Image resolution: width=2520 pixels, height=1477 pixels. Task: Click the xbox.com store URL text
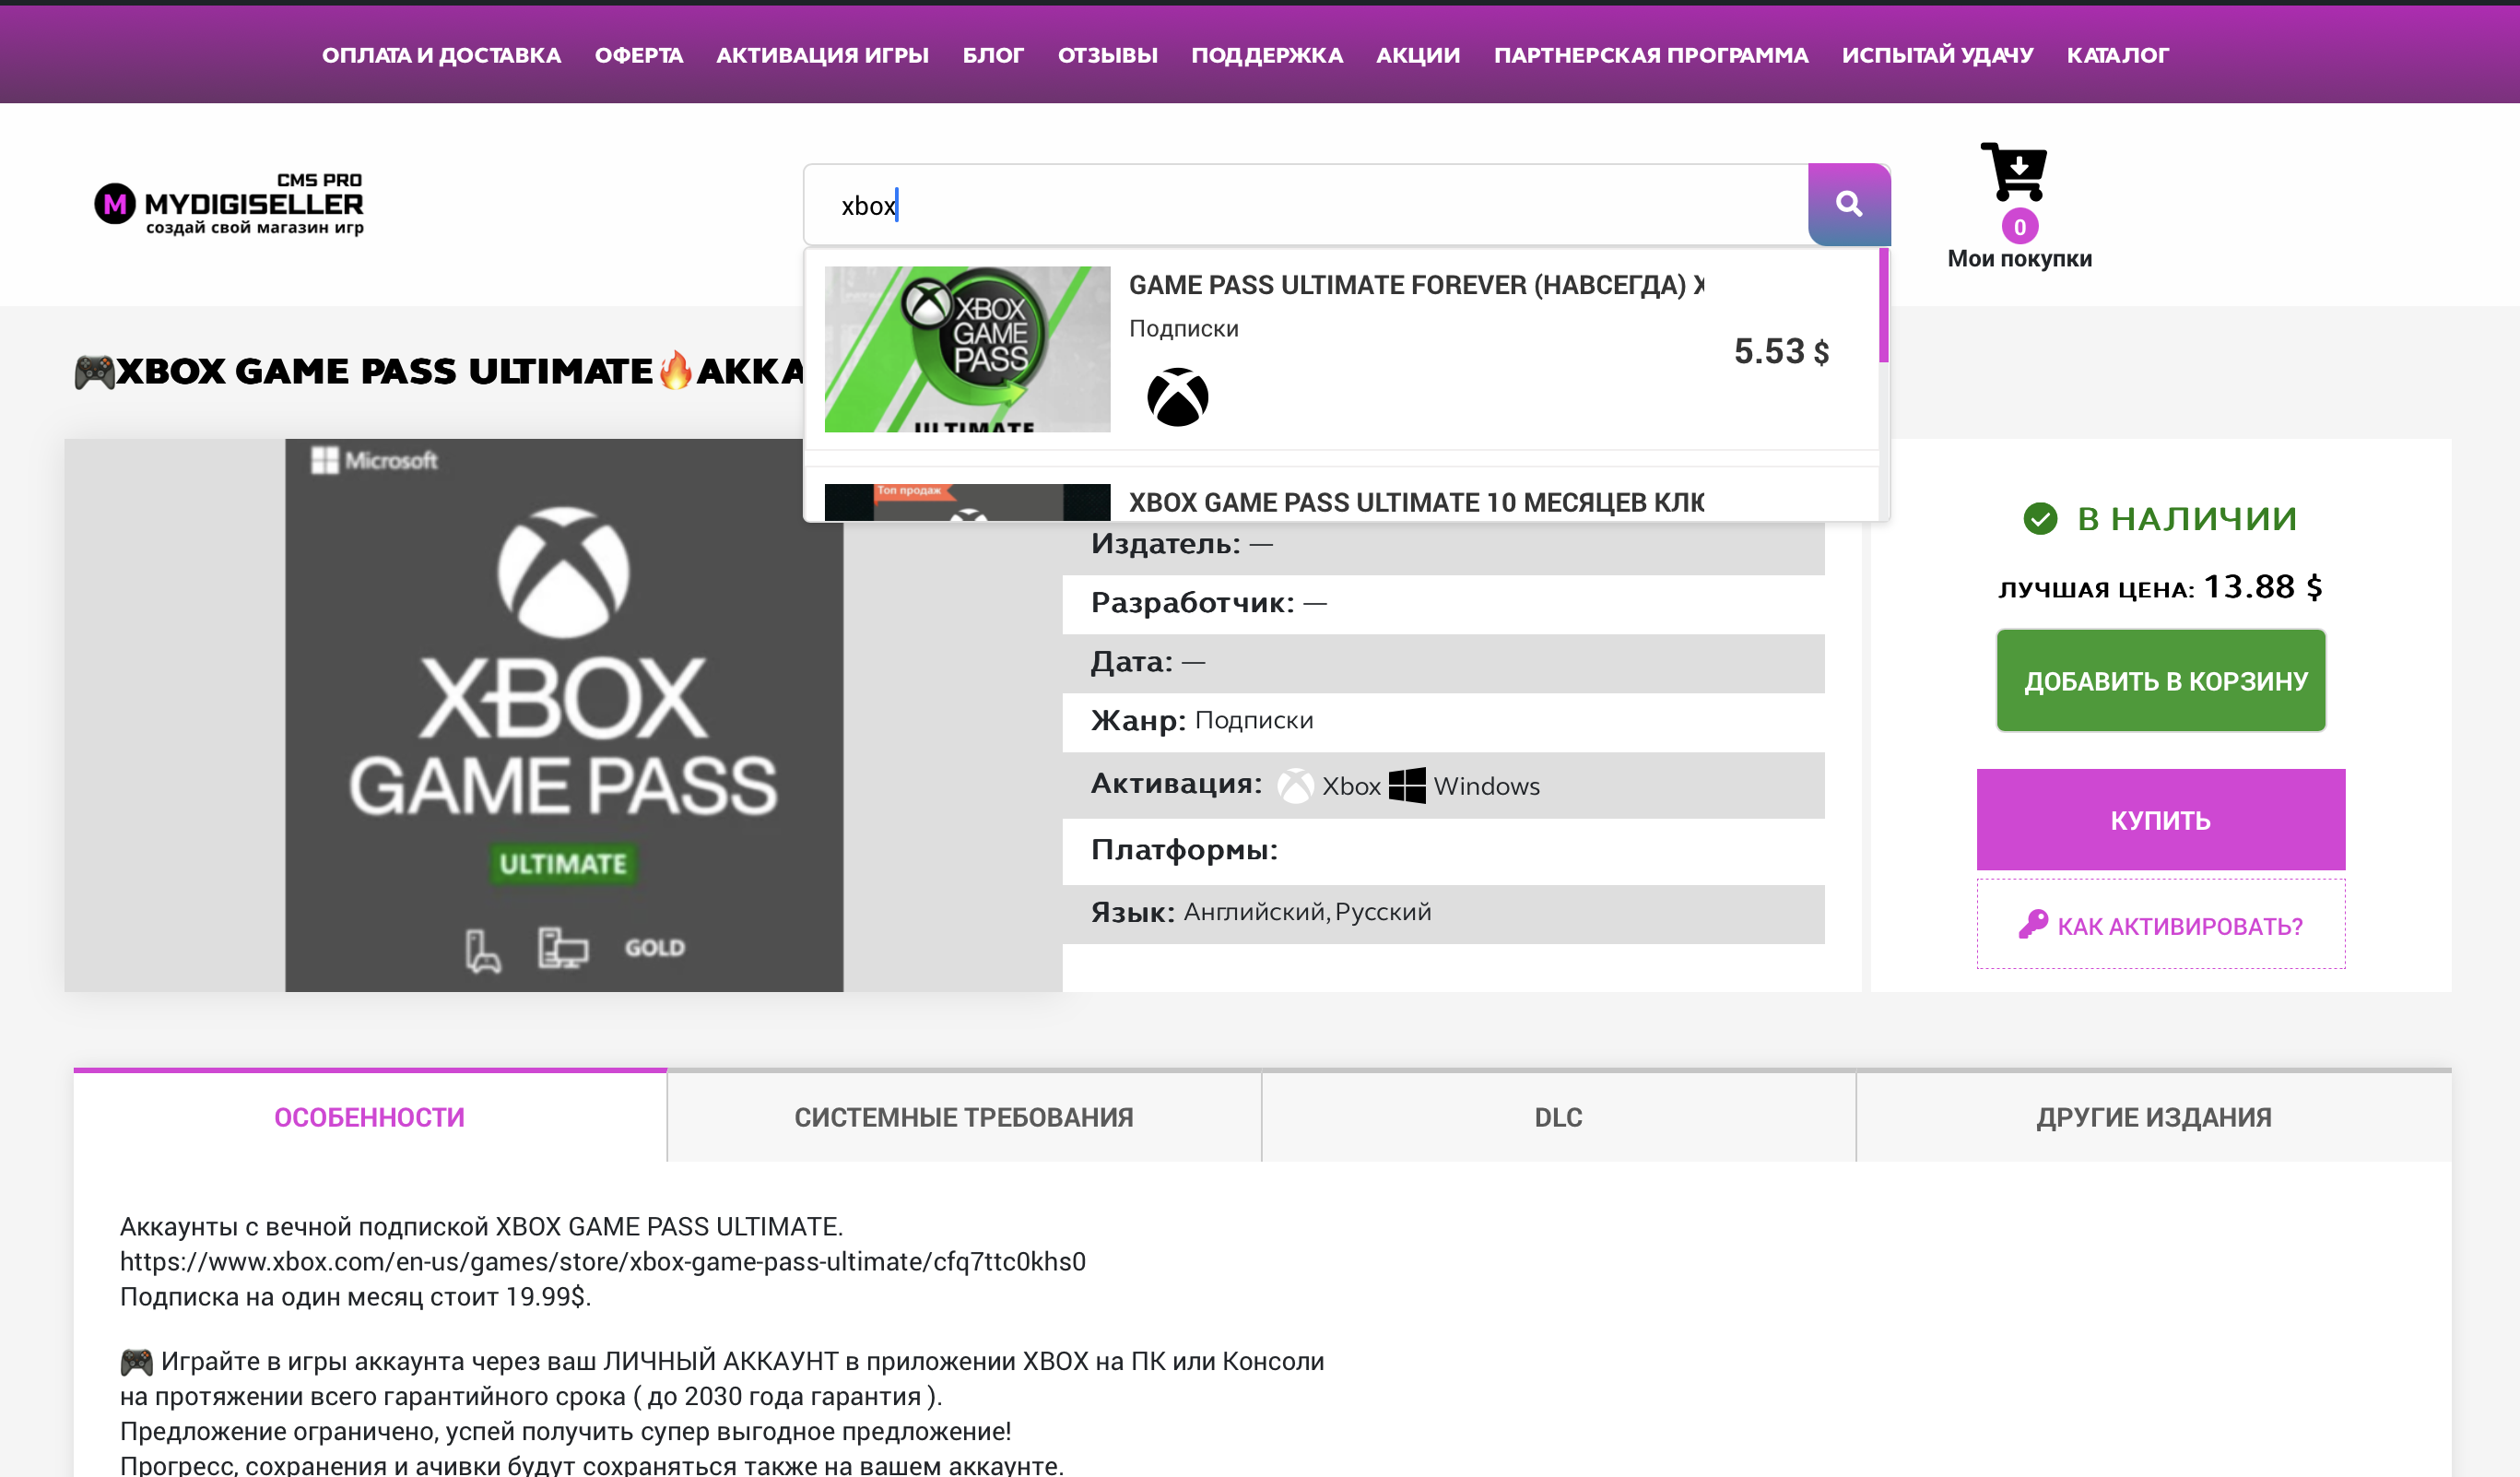tap(603, 1261)
